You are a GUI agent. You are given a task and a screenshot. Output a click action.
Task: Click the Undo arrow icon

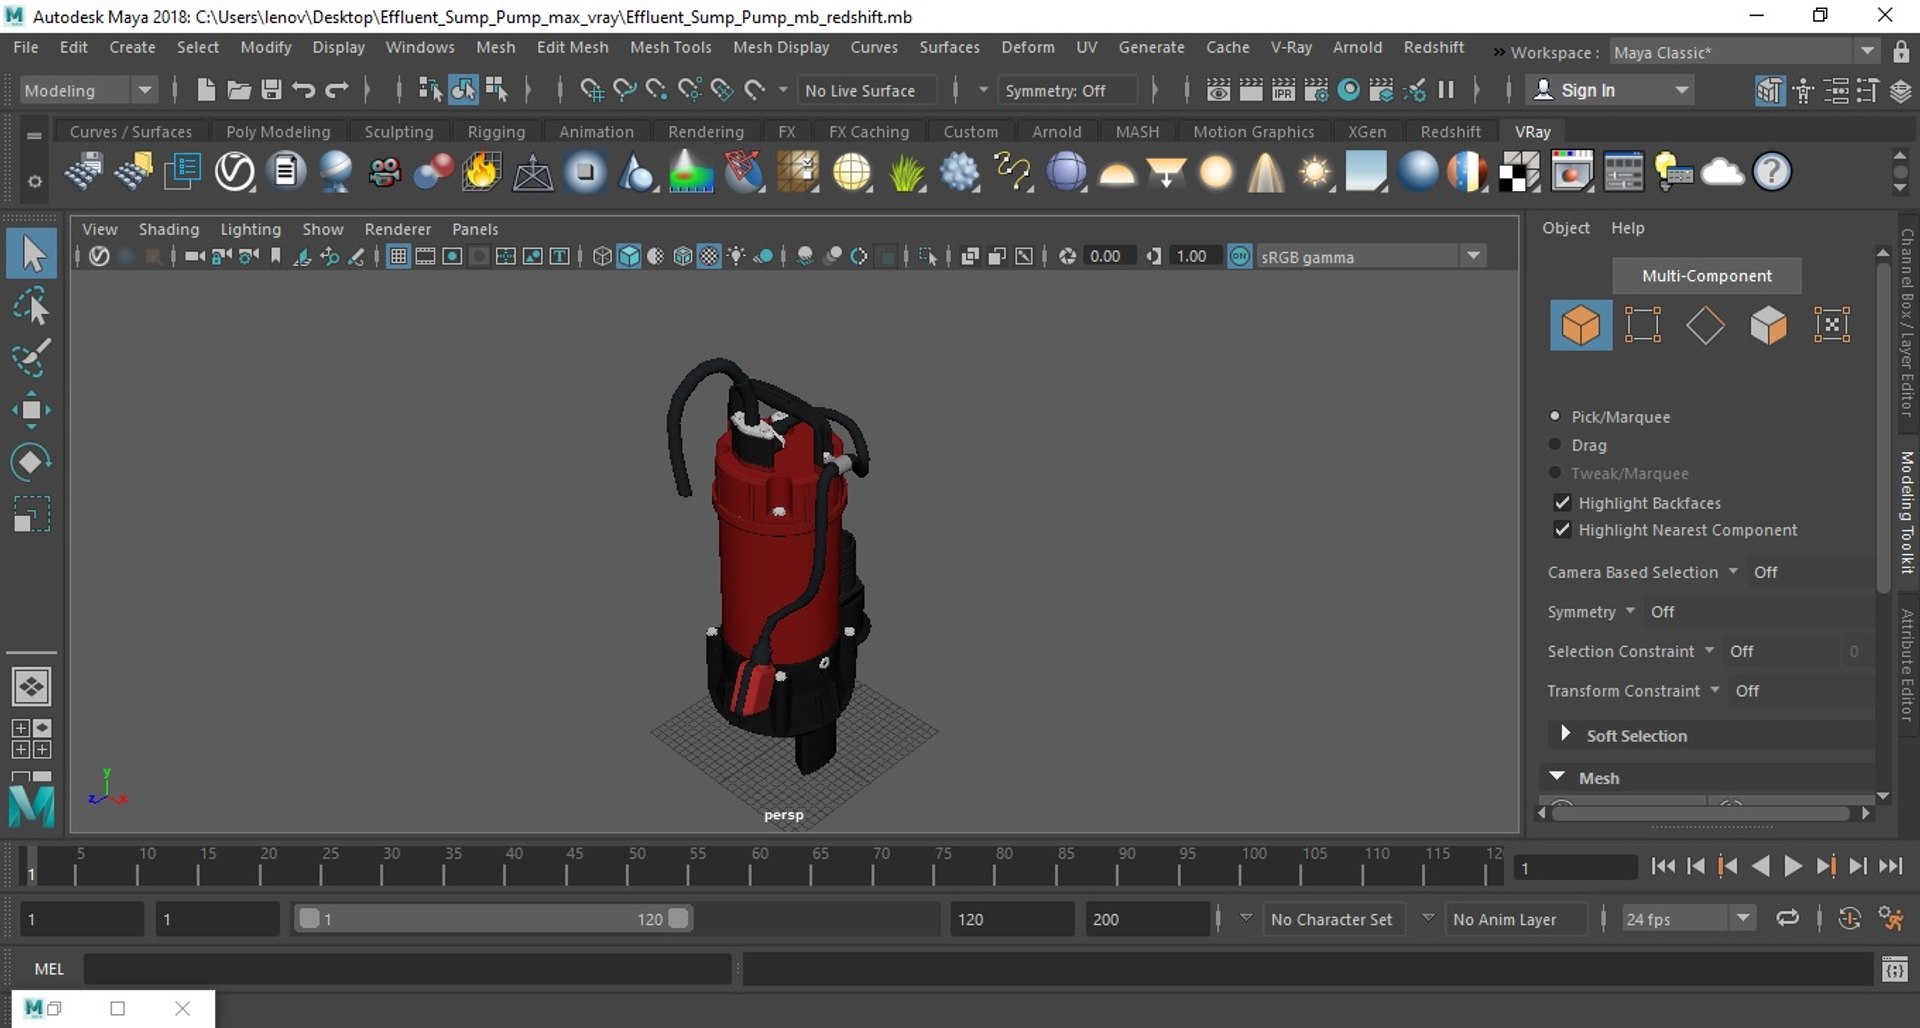click(x=304, y=90)
